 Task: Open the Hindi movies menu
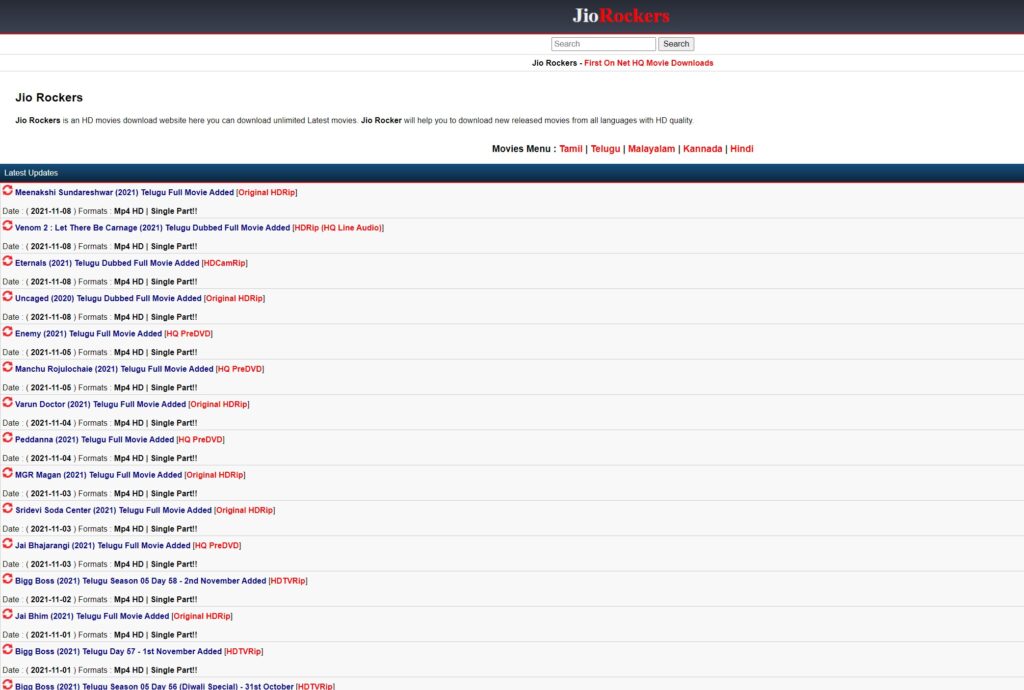point(742,149)
